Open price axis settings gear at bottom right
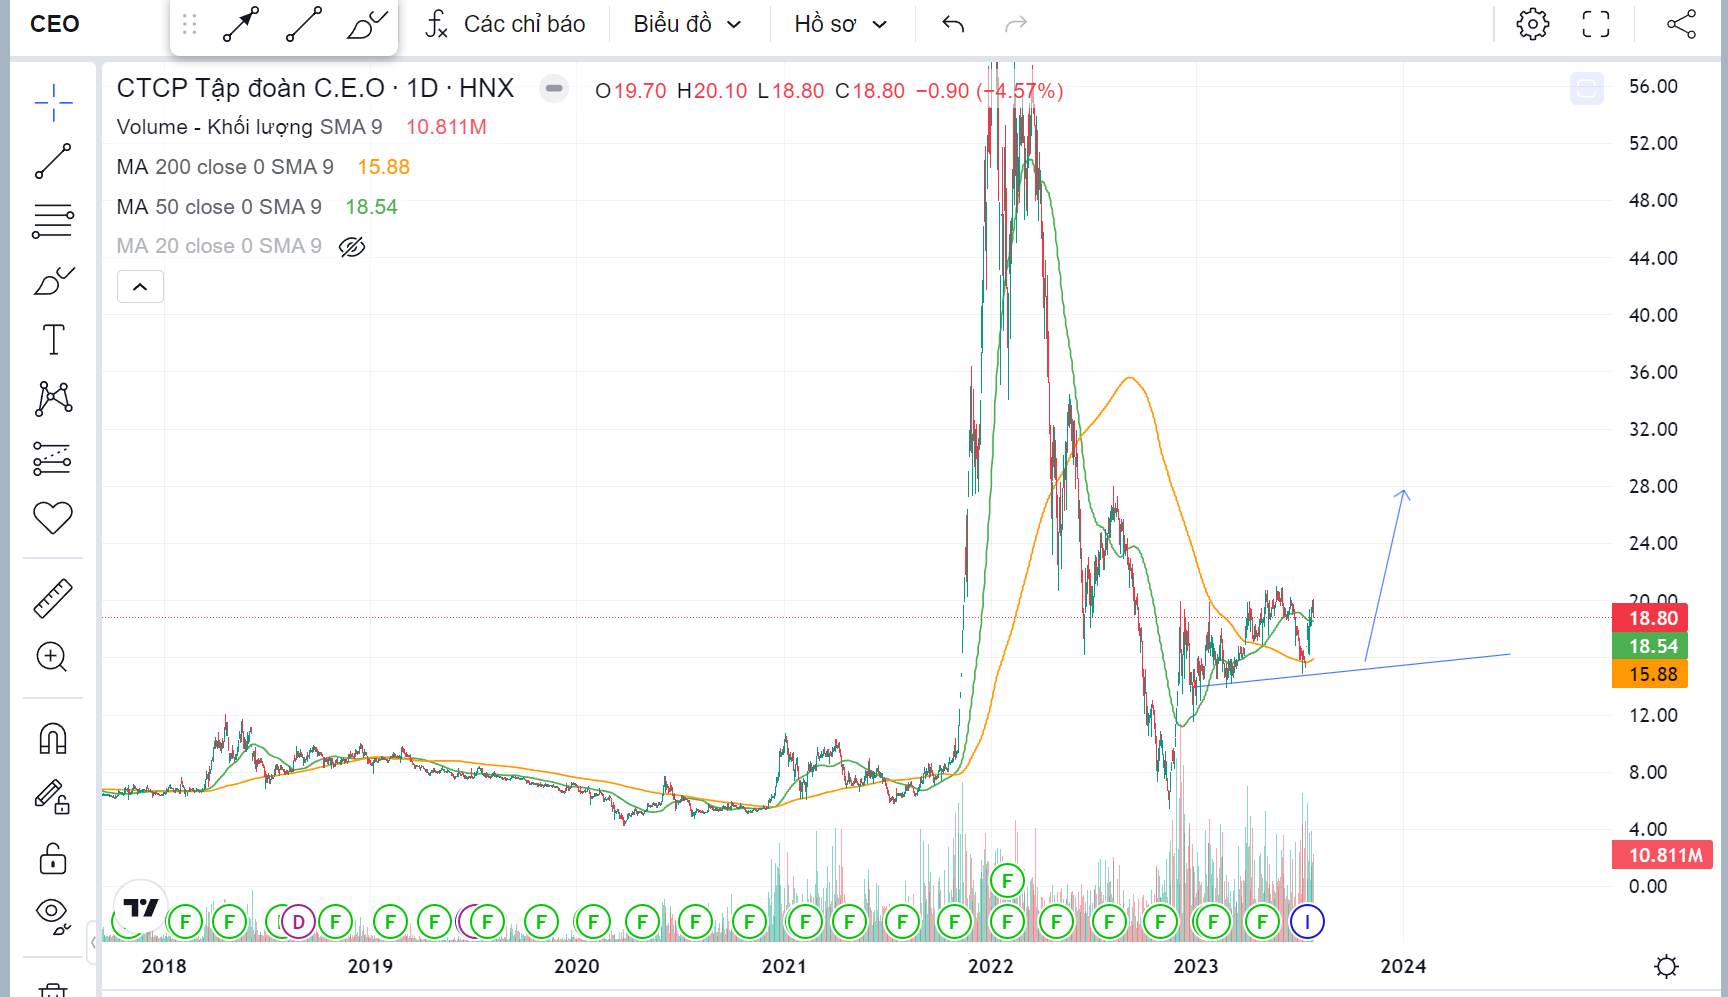1728x997 pixels. click(x=1666, y=966)
